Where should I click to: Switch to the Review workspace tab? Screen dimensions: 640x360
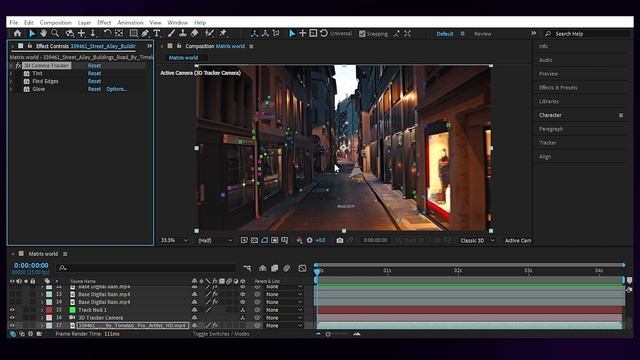click(483, 34)
